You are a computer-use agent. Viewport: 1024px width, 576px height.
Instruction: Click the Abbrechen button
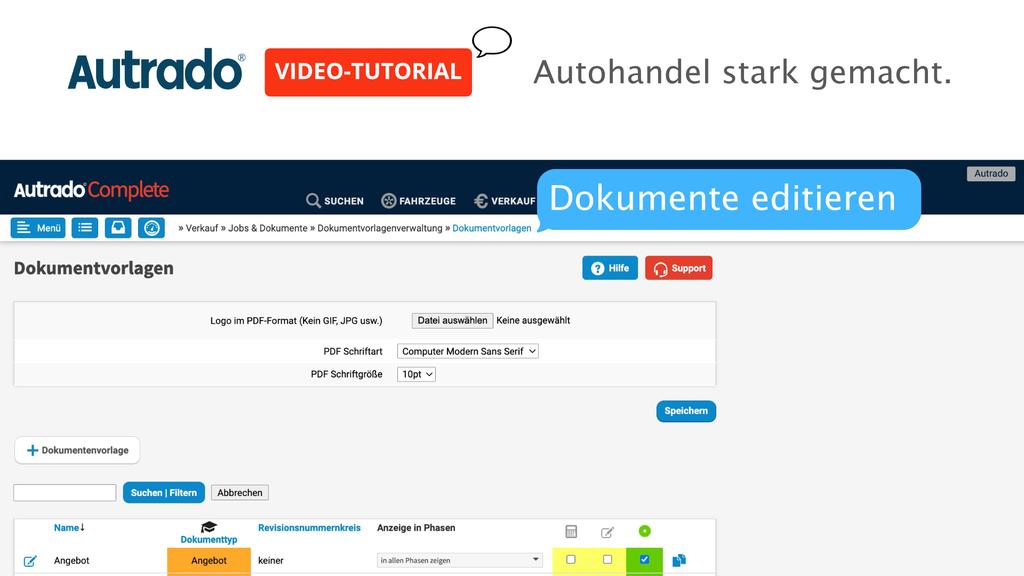[x=240, y=492]
